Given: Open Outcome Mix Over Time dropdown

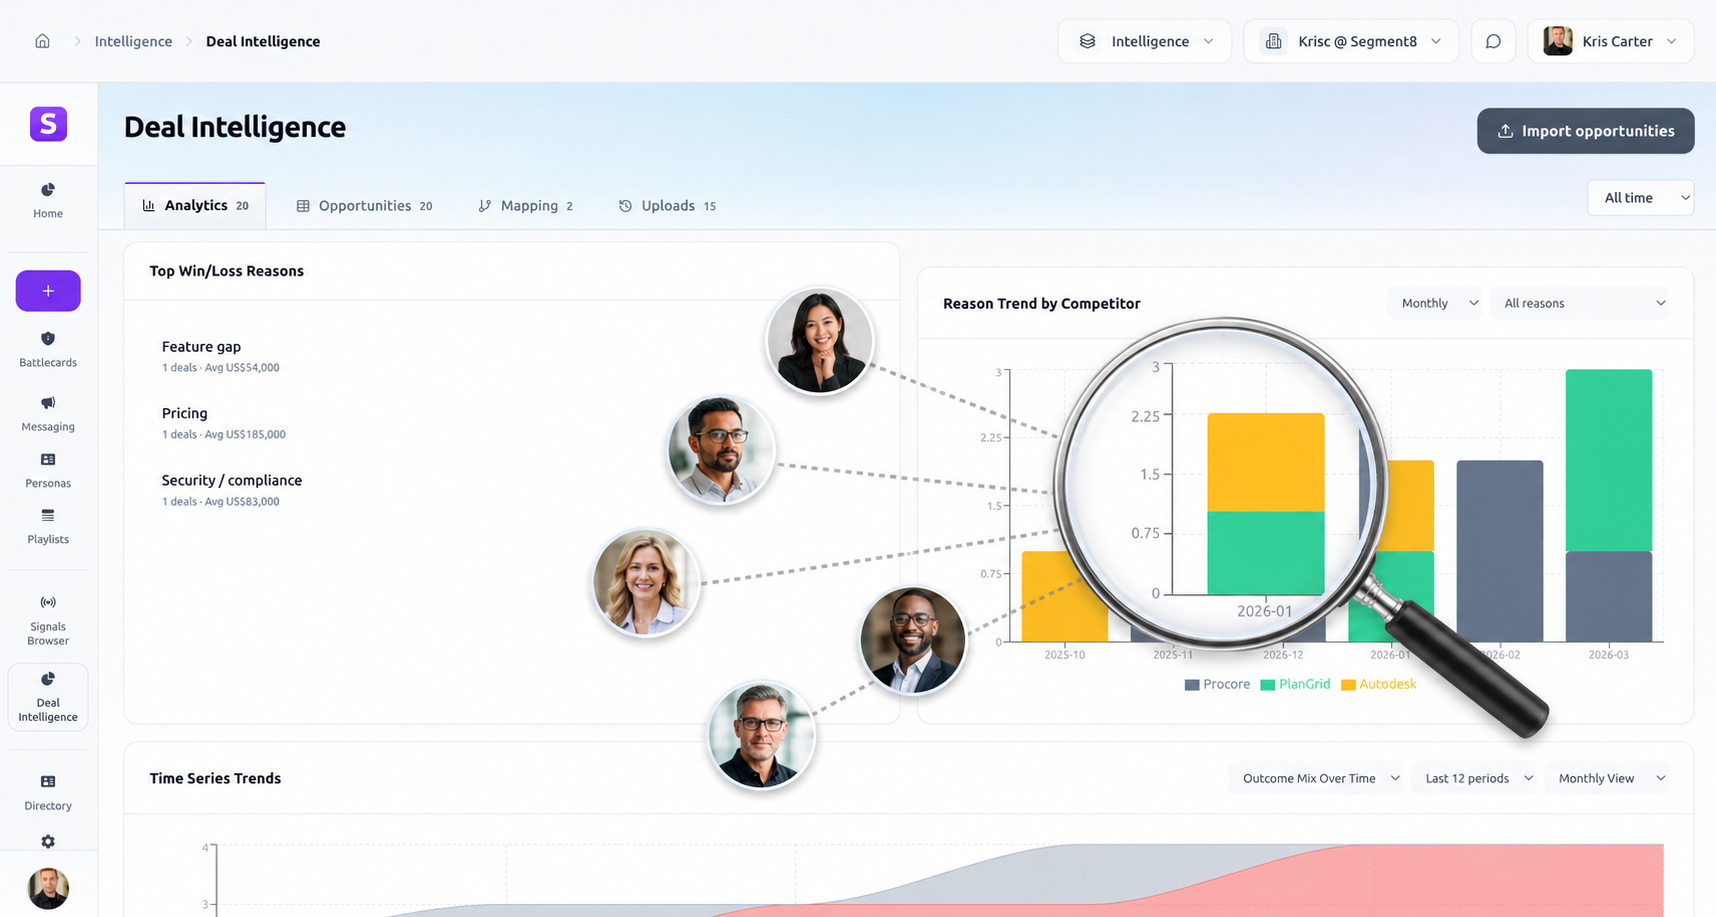Looking at the screenshot, I should [1316, 778].
